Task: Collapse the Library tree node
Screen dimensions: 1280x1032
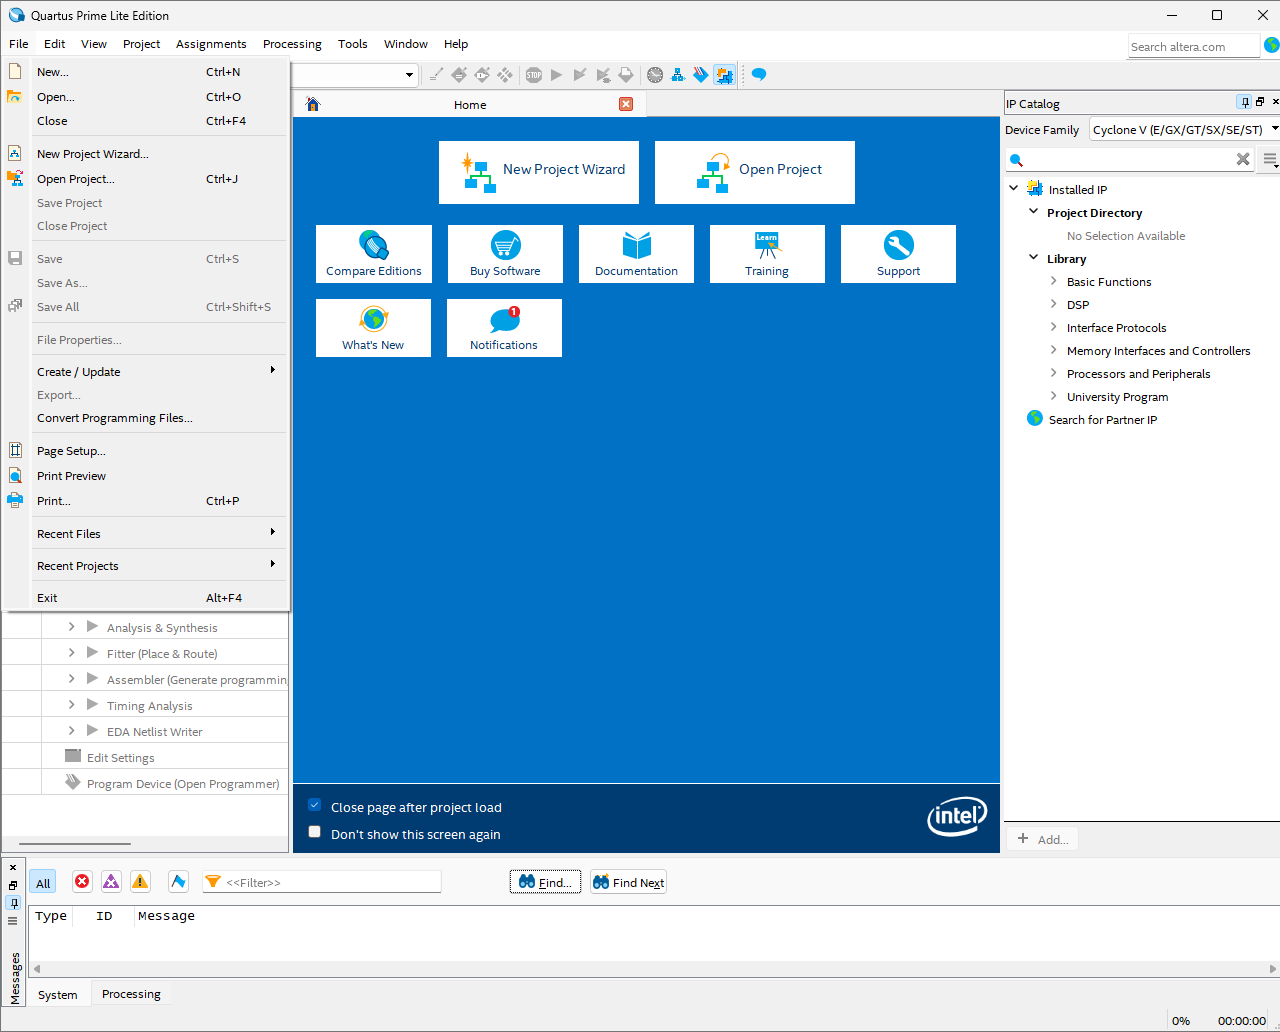Action: click(1034, 257)
